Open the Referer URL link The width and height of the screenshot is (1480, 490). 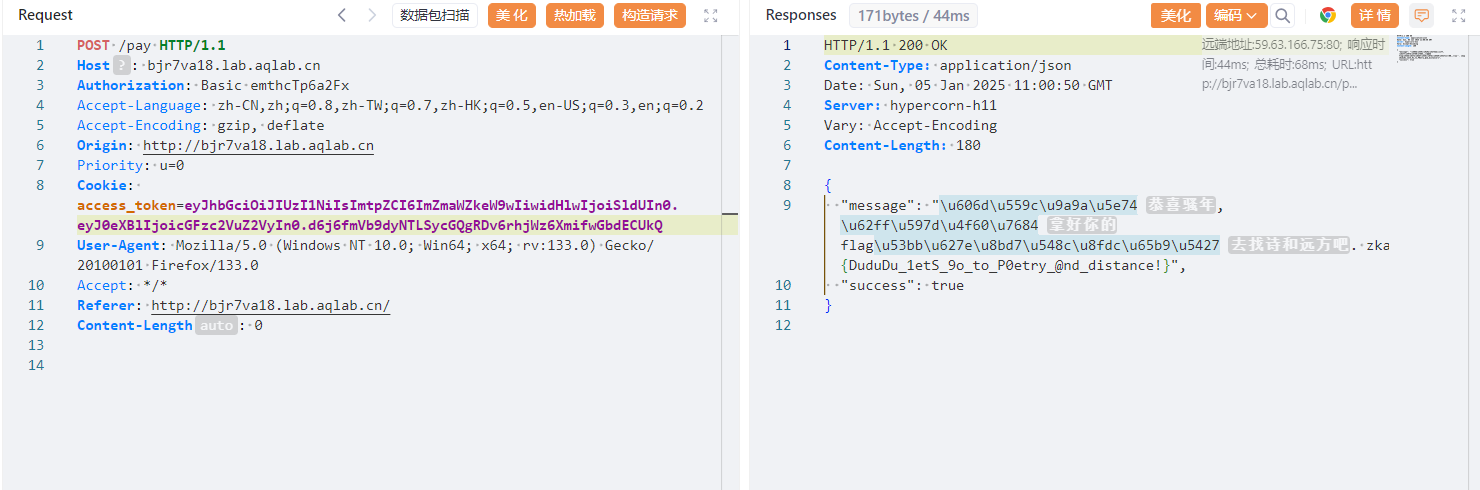click(270, 306)
